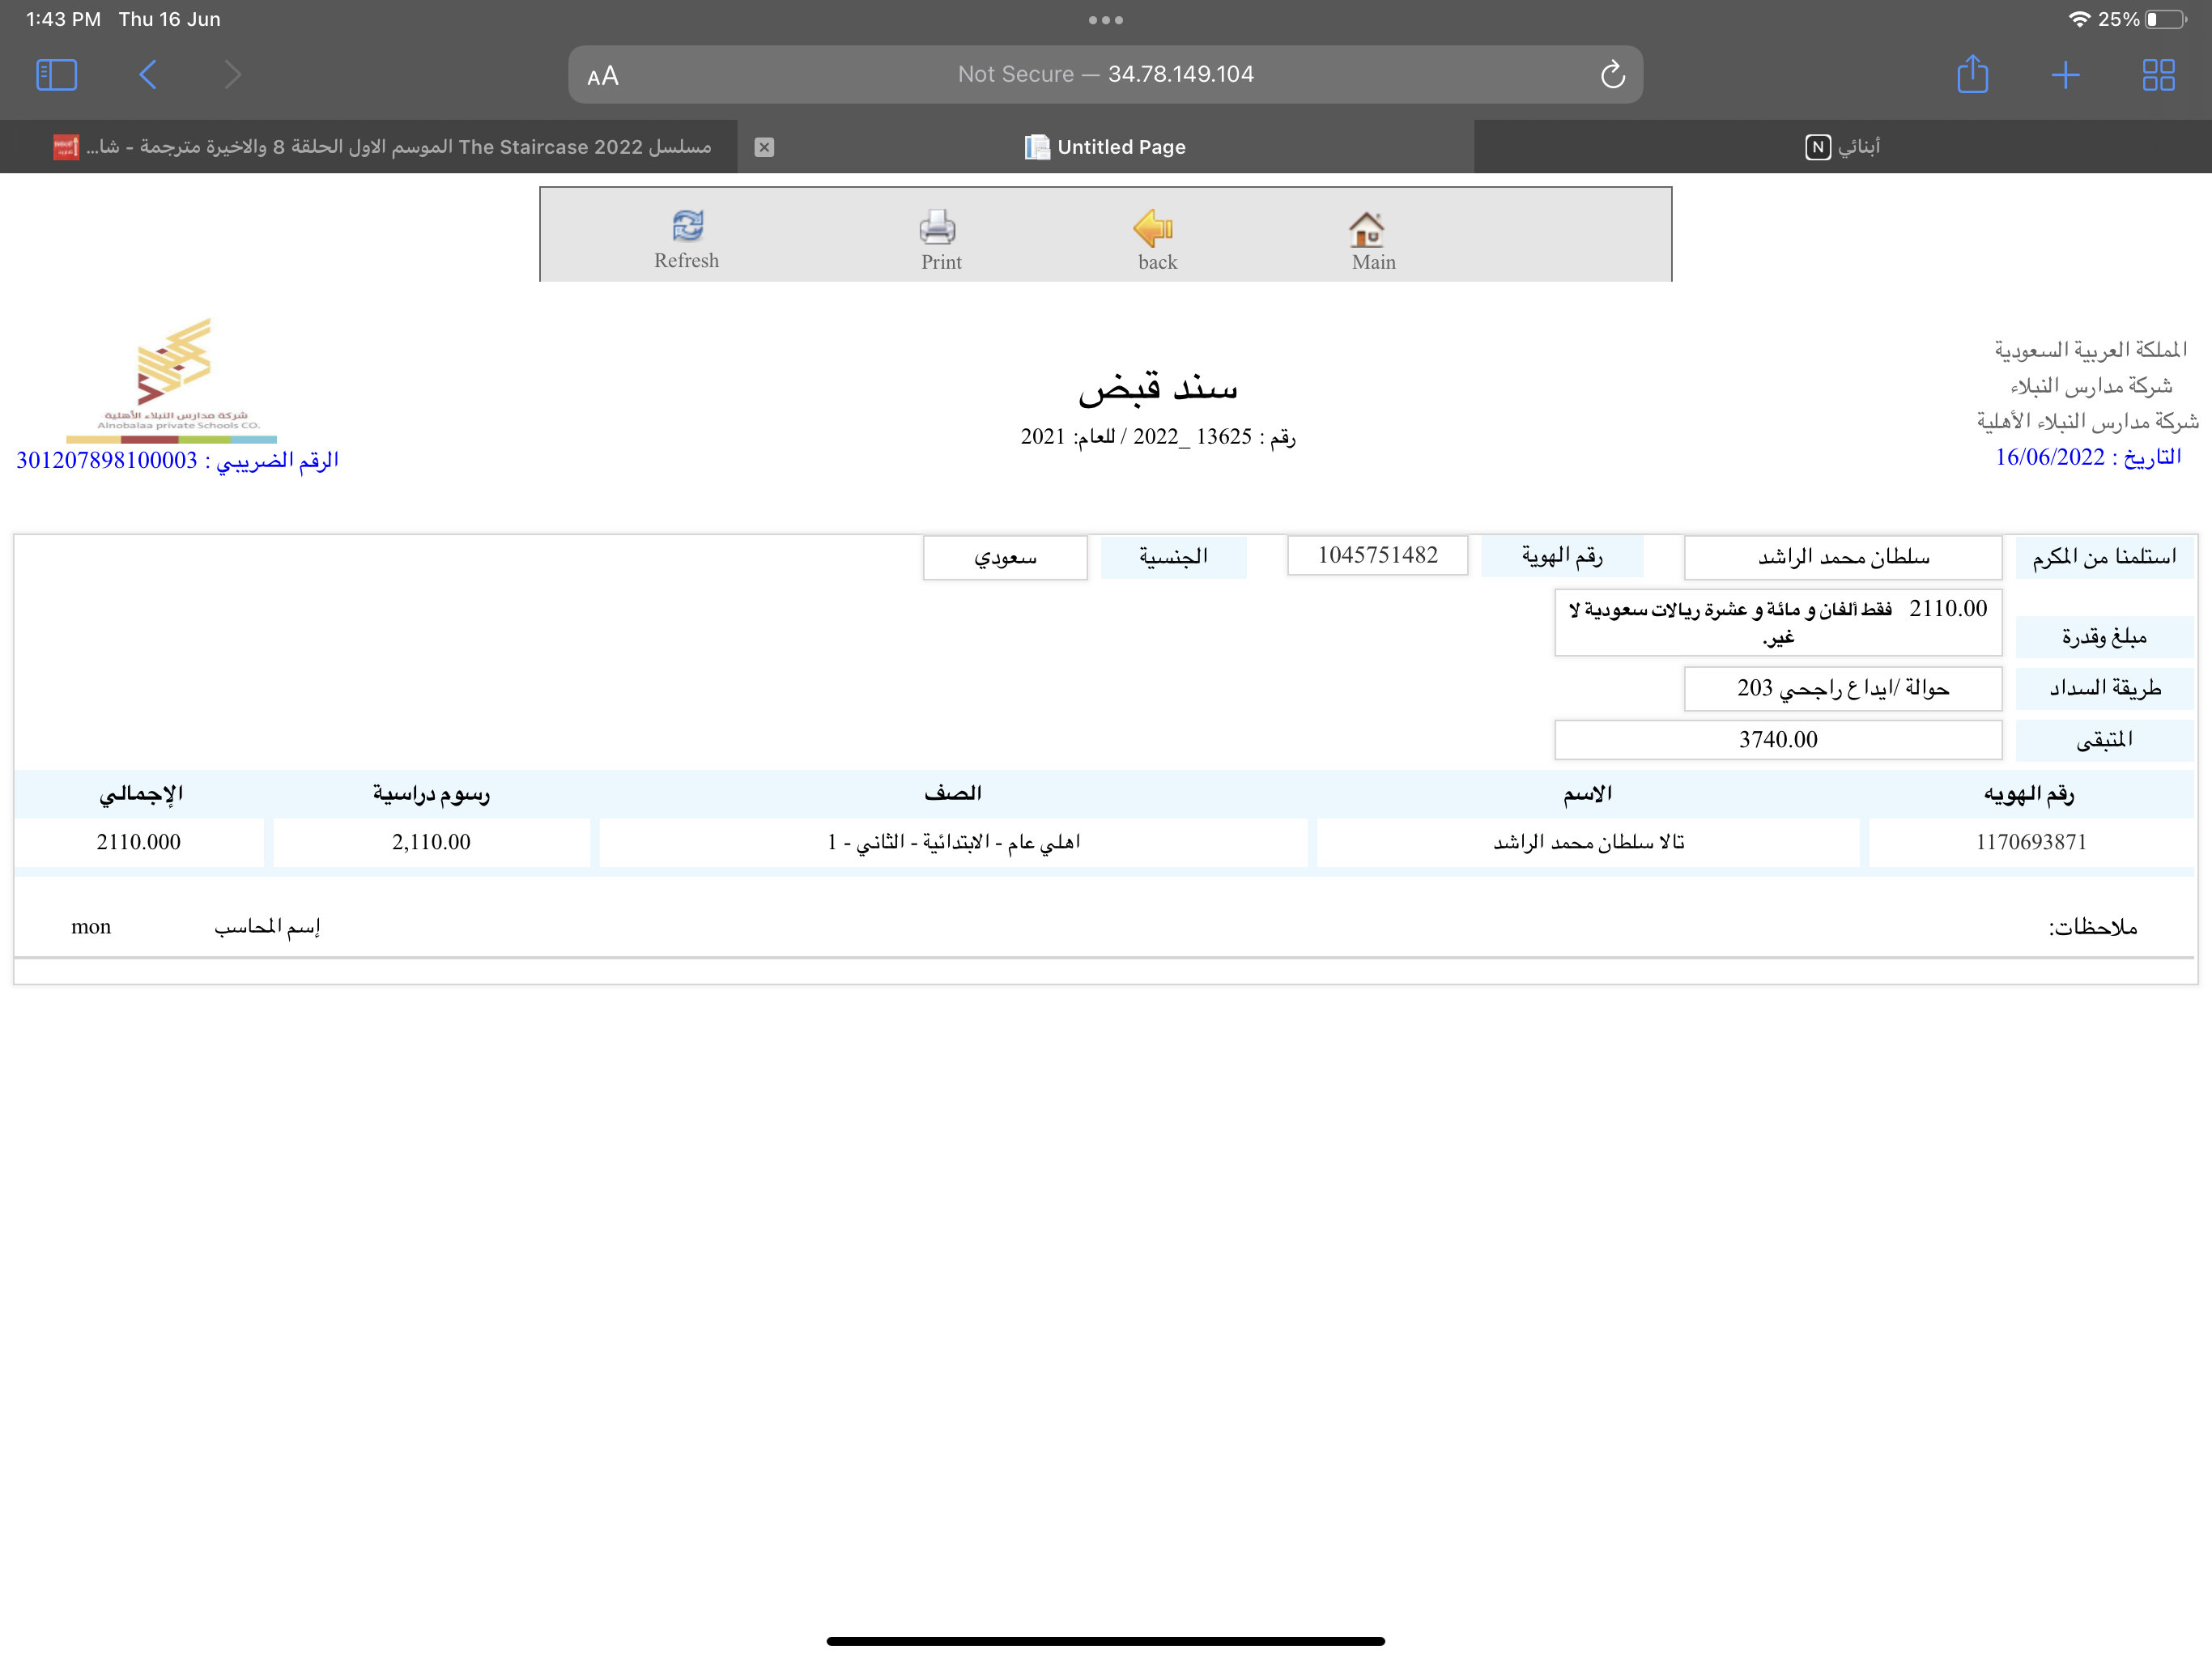
Task: Click the amount 2110.00 field
Action: tap(1778, 622)
